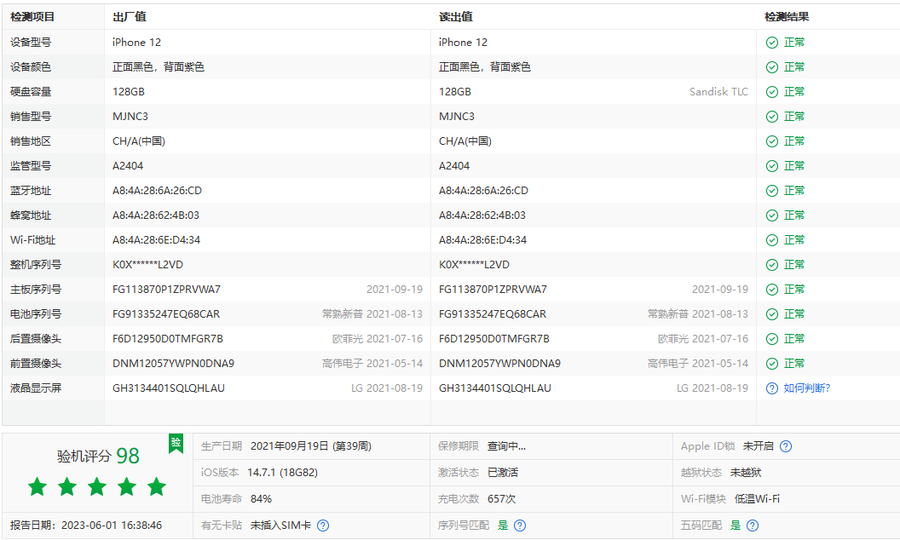Image resolution: width=900 pixels, height=540 pixels.
Task: Click the 出厂值 蓝牙地址 A8:4A:28:6A:26:CD
Action: tap(157, 191)
